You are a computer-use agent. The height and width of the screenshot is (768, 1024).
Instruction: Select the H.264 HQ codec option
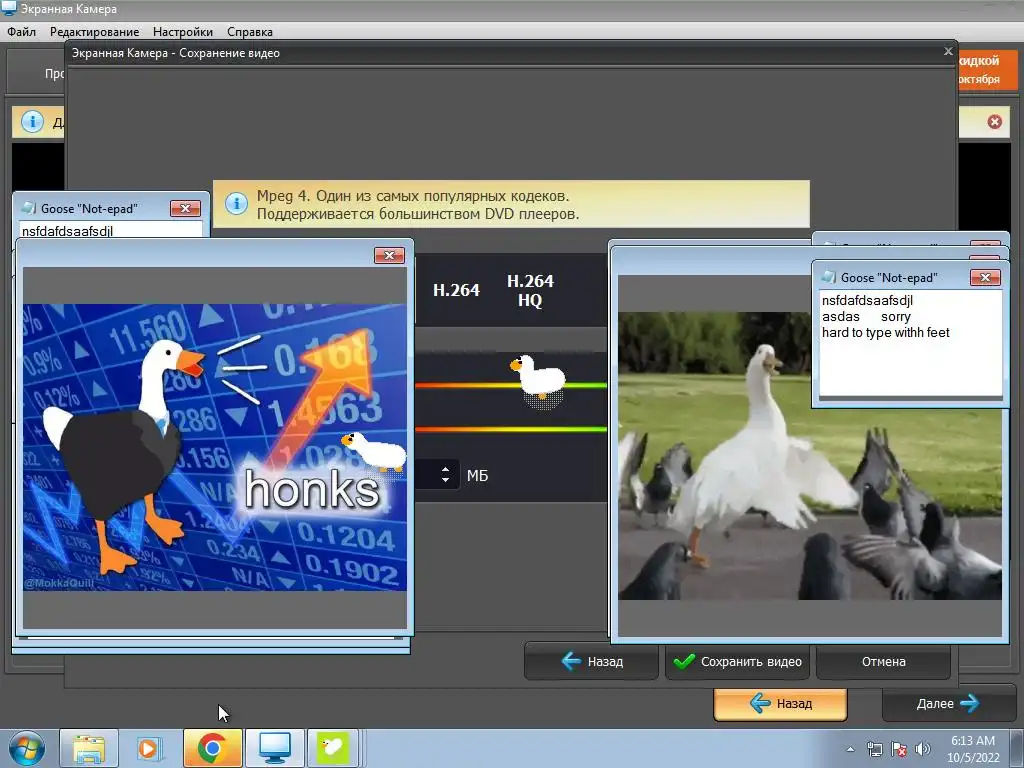point(530,290)
